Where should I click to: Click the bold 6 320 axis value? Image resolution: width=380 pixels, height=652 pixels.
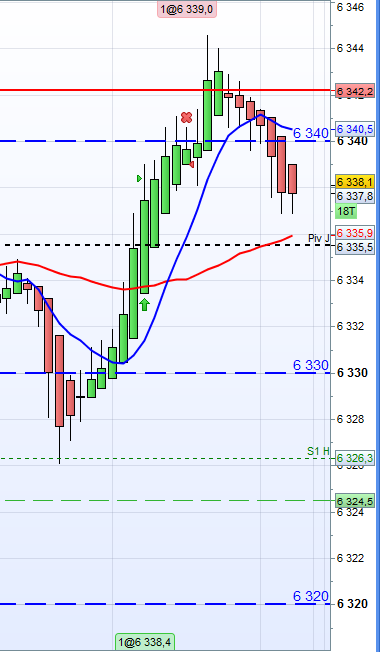click(x=352, y=604)
